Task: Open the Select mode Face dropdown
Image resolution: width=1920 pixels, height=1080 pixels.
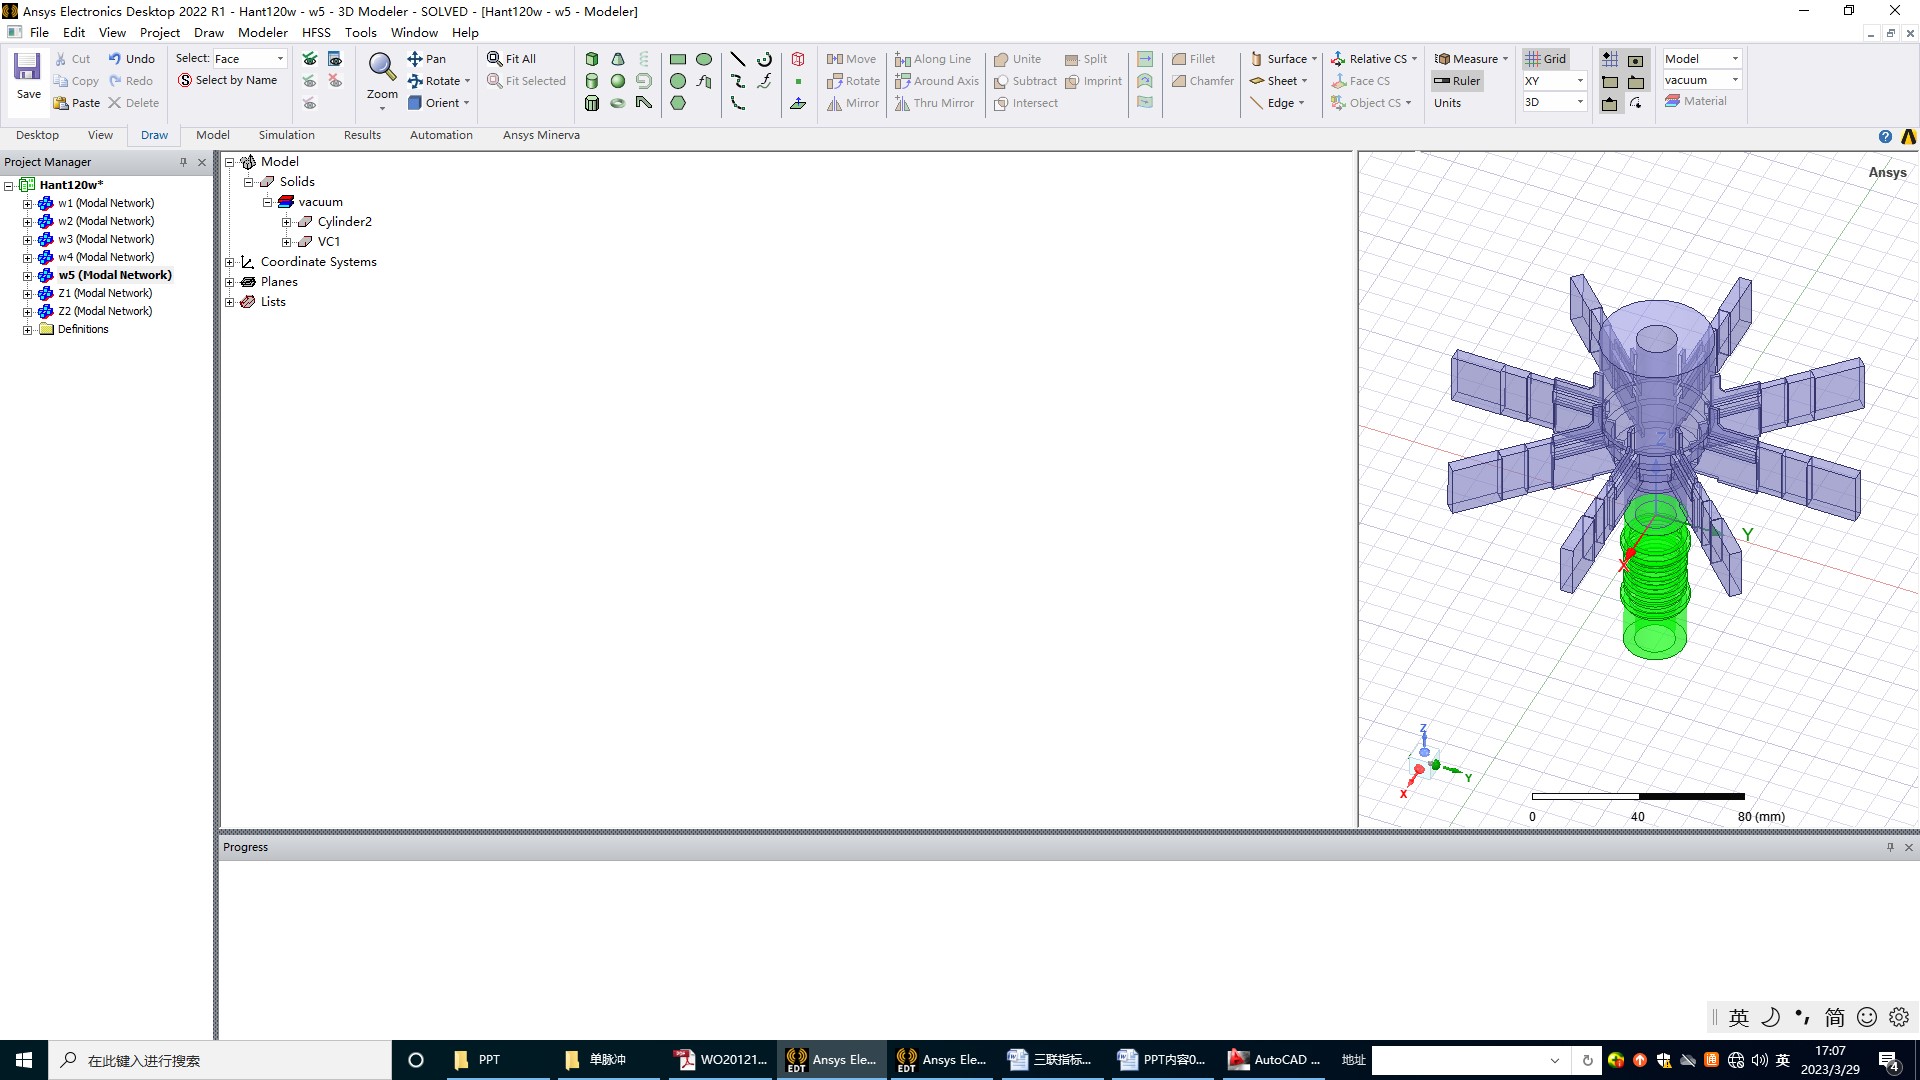Action: (250, 59)
